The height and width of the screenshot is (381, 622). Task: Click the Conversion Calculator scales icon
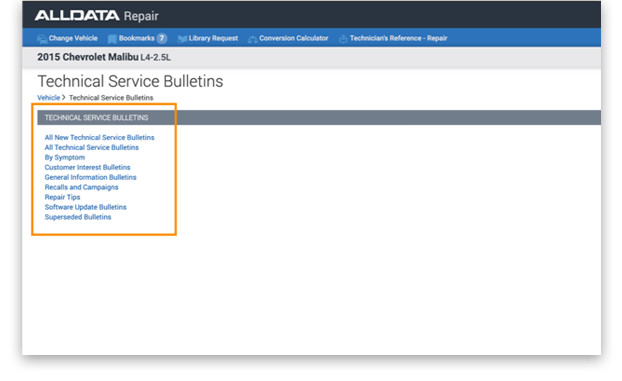click(252, 39)
